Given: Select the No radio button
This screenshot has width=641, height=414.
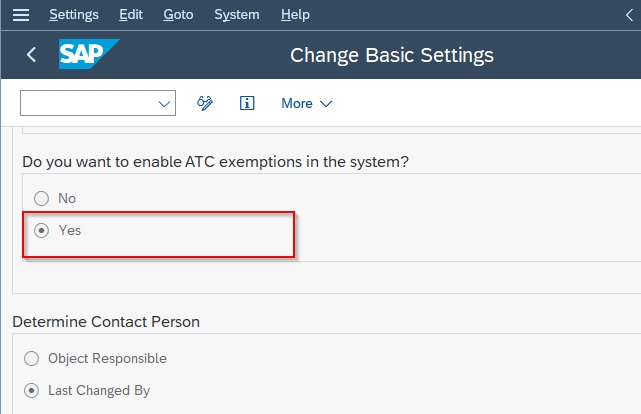Looking at the screenshot, I should tap(41, 198).
